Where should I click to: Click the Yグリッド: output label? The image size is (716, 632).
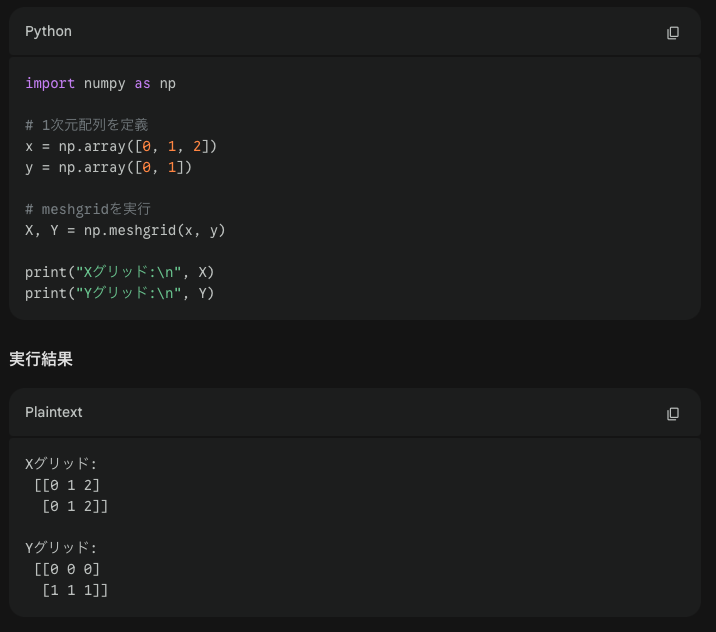pos(60,548)
